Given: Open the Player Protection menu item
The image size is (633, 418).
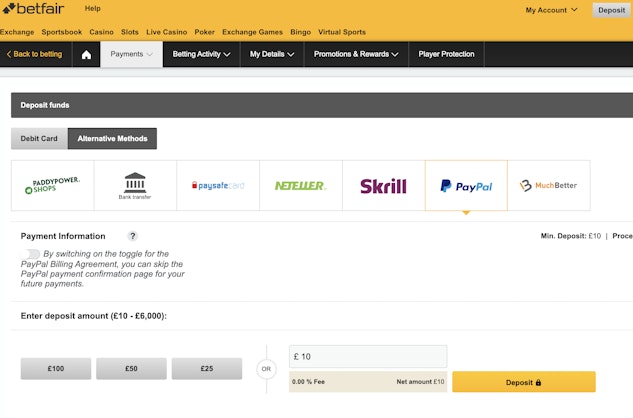Looking at the screenshot, I should pos(446,54).
